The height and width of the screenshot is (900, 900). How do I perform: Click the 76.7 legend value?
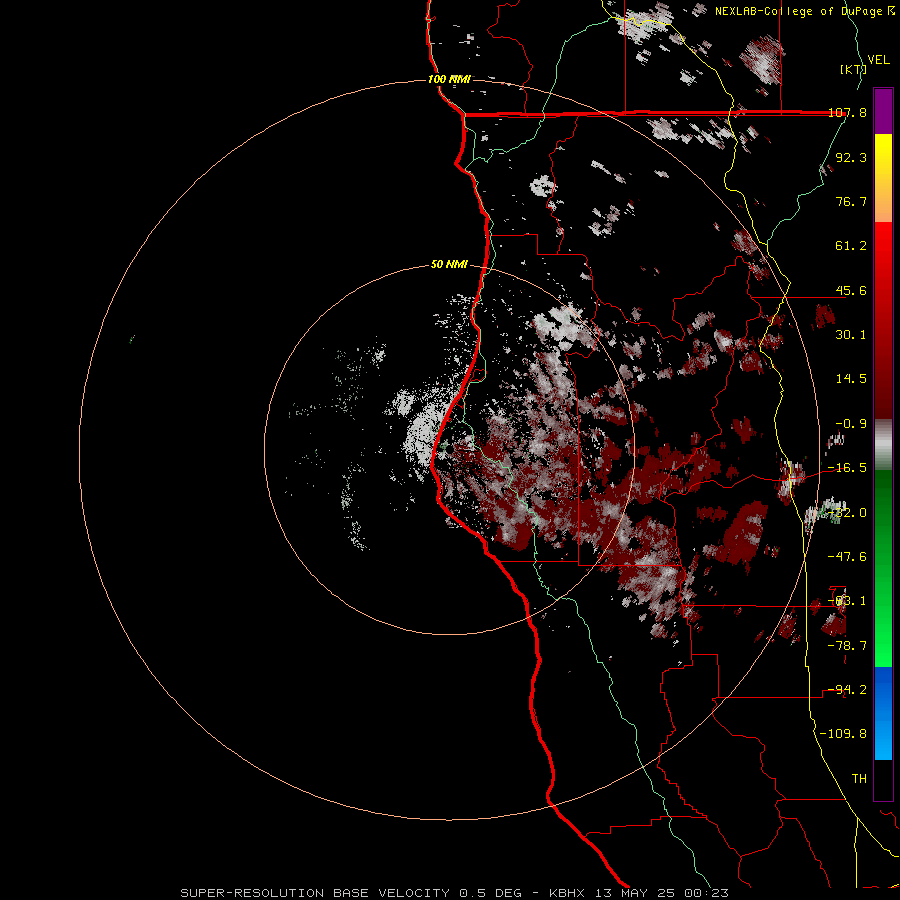[851, 201]
